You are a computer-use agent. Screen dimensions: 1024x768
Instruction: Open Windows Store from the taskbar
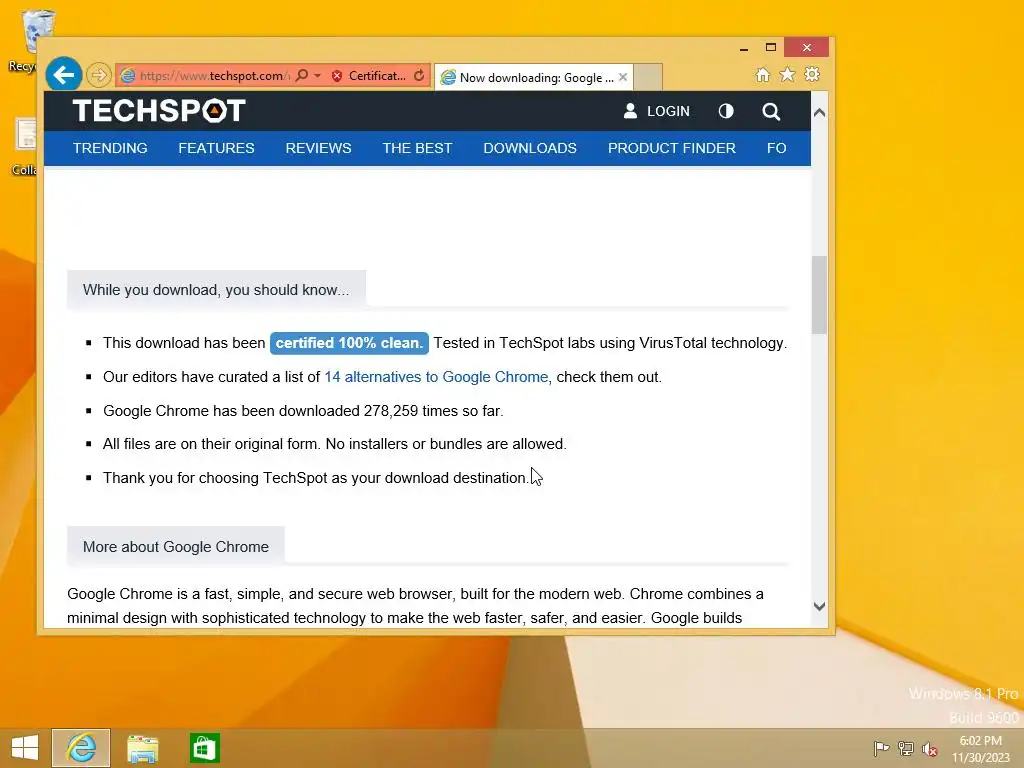(204, 748)
